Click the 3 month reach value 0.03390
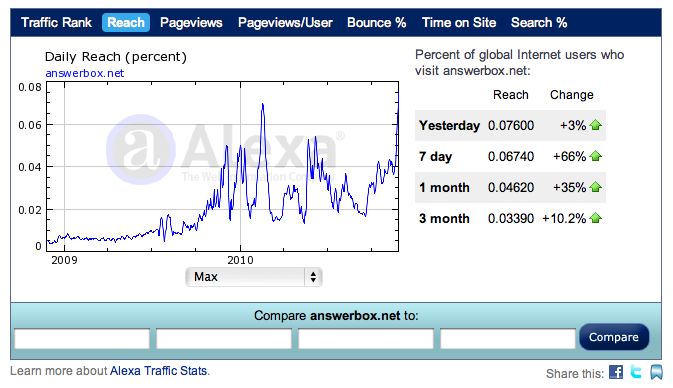Viewport: 673px width, 388px height. pyautogui.click(x=511, y=218)
